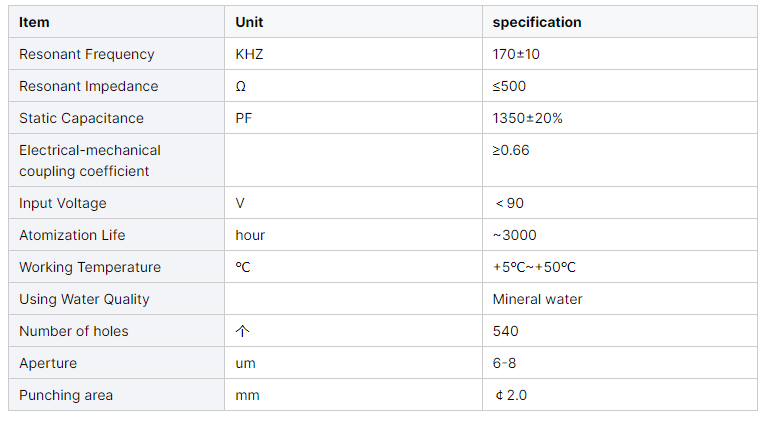Click the 1350±20% capacitance value
Image resolution: width=773 pixels, height=422 pixels.
pos(527,118)
